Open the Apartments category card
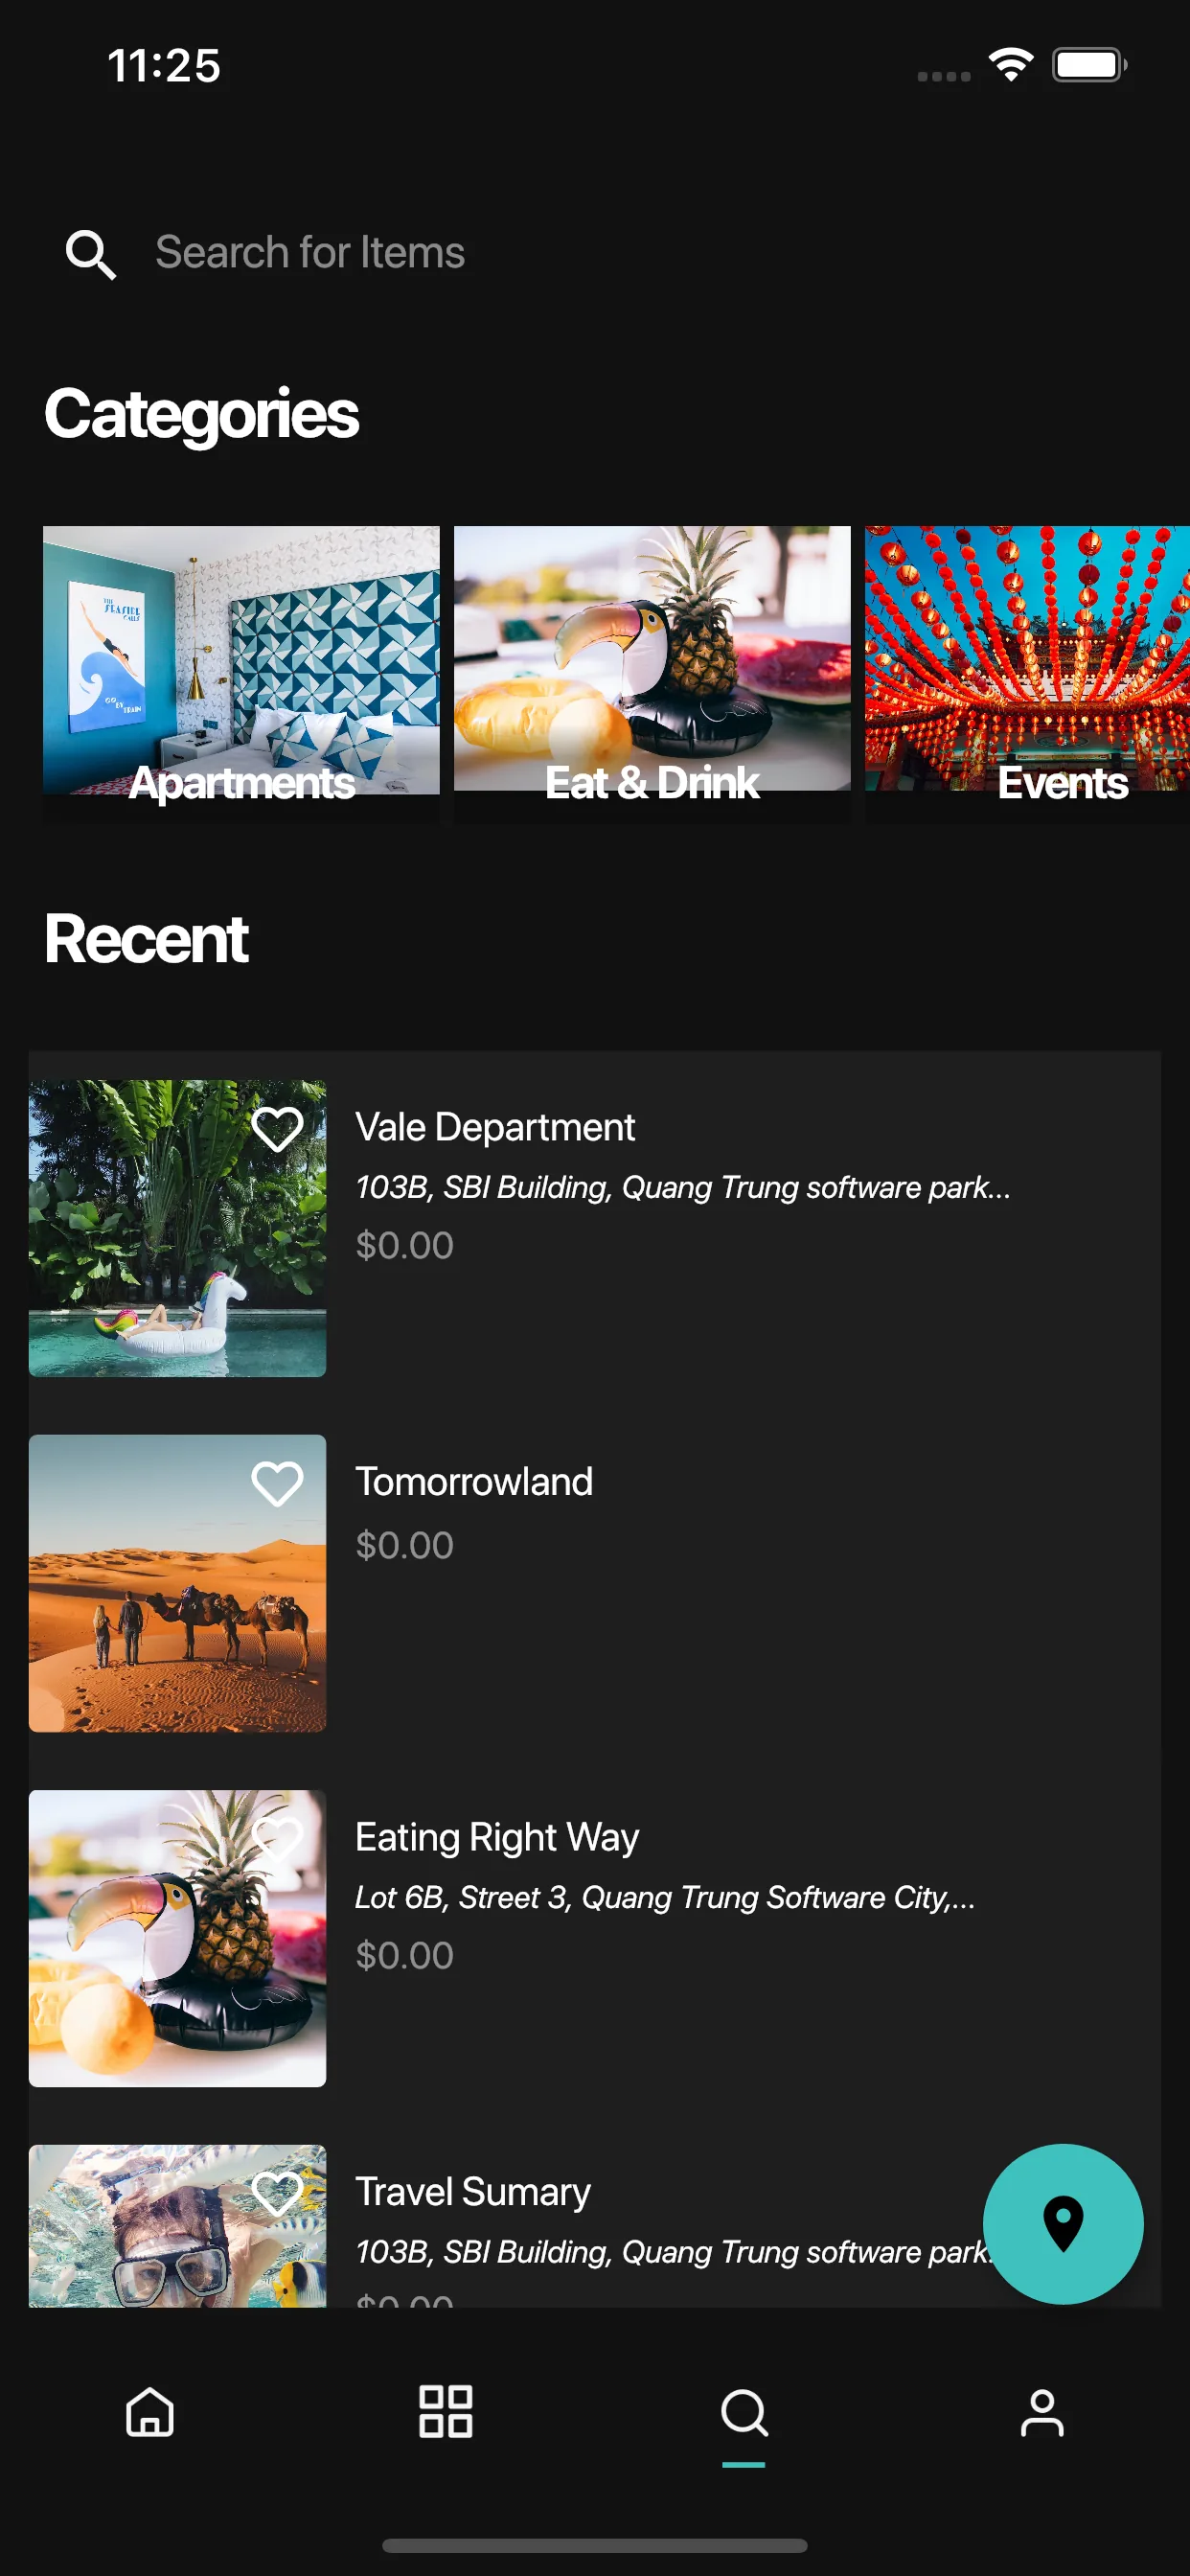The height and width of the screenshot is (2576, 1190). click(x=241, y=673)
